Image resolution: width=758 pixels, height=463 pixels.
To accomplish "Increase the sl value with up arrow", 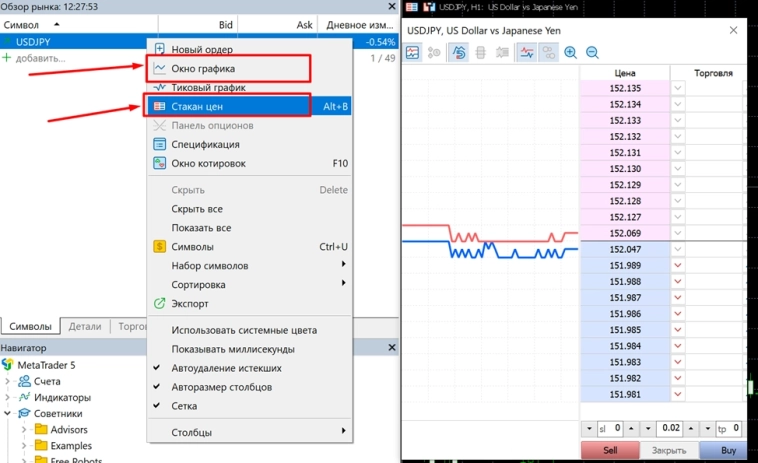I will pyautogui.click(x=631, y=428).
